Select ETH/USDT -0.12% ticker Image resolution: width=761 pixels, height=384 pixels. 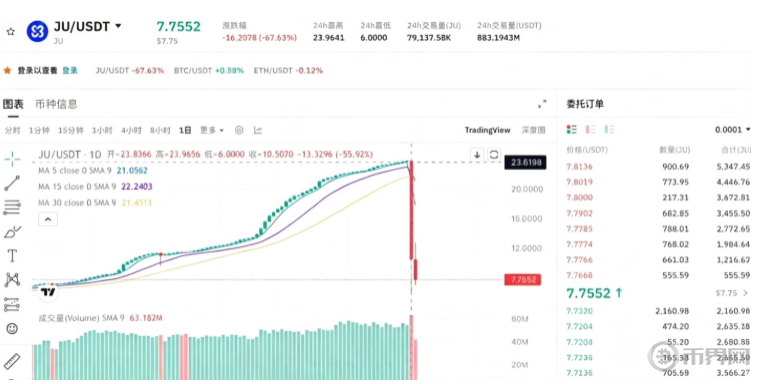288,70
